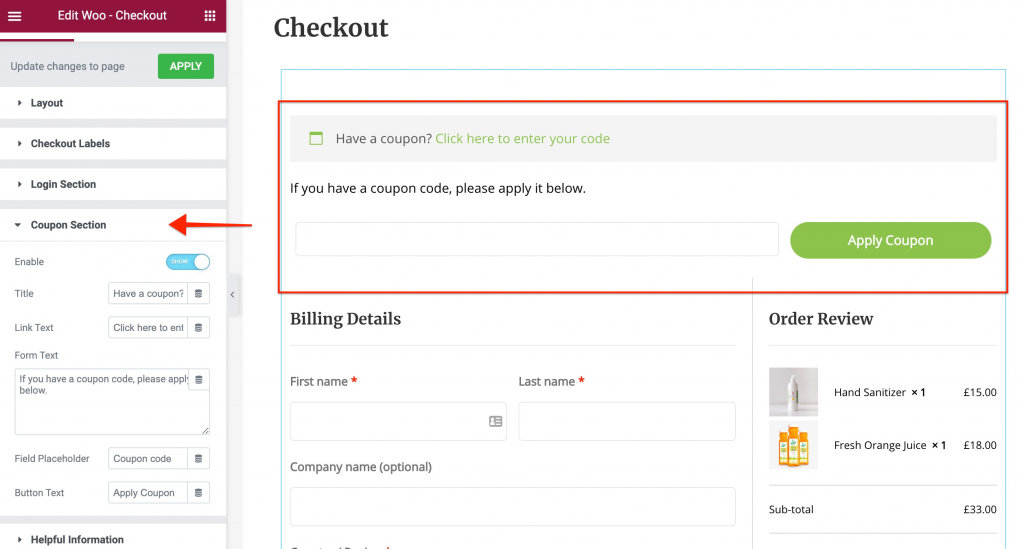
Task: Click the Apply Coupon button
Action: (x=890, y=240)
